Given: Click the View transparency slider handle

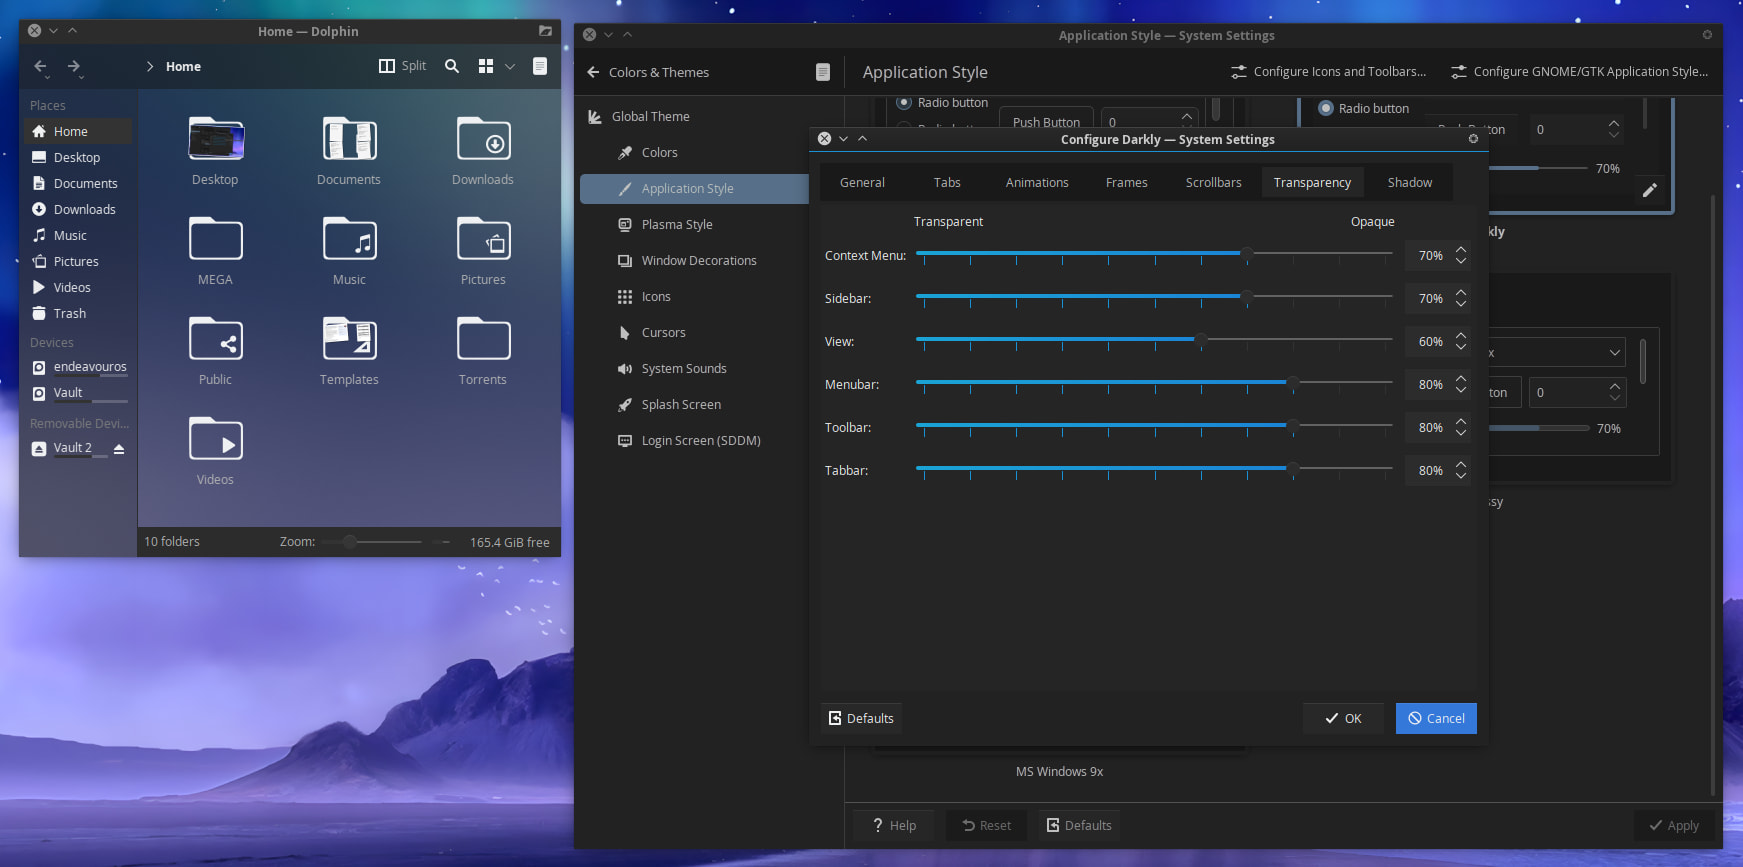Looking at the screenshot, I should coord(1200,340).
